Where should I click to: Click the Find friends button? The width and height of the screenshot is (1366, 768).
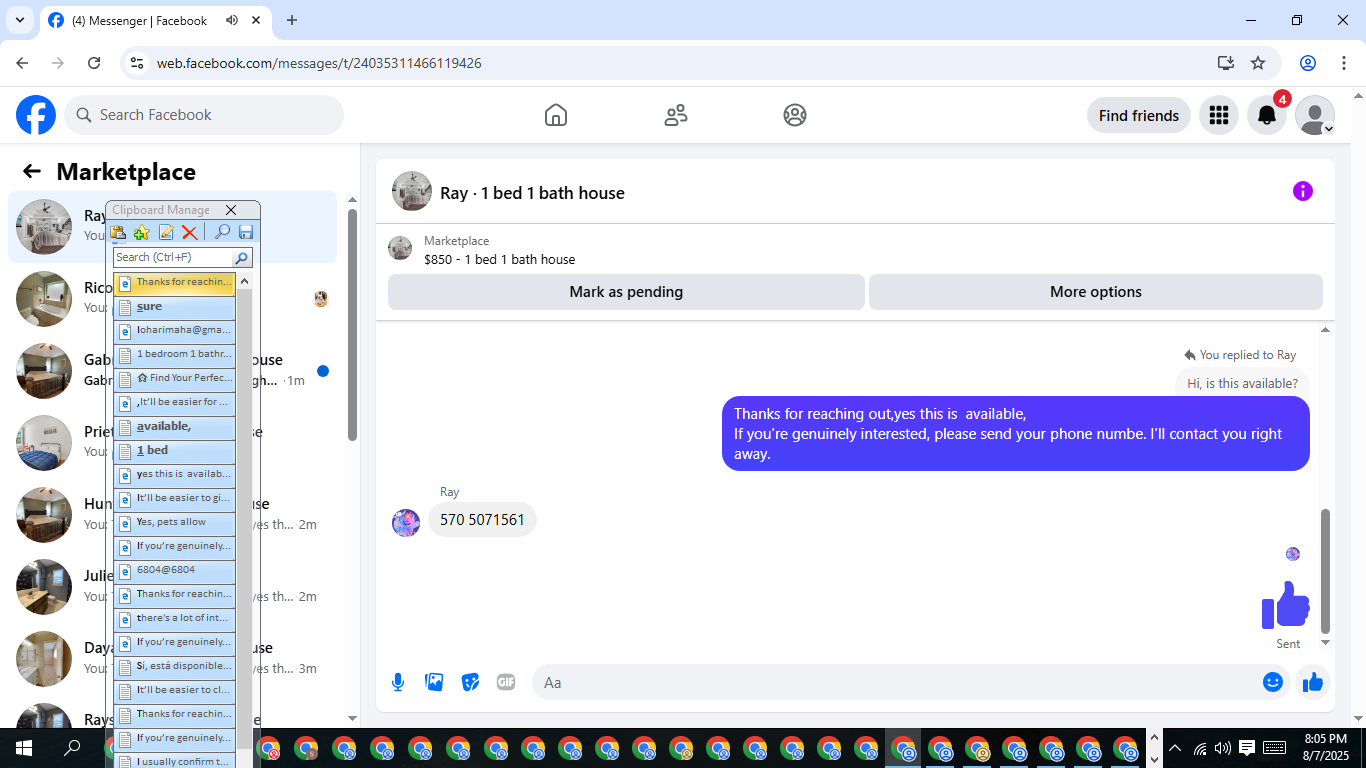(1139, 115)
